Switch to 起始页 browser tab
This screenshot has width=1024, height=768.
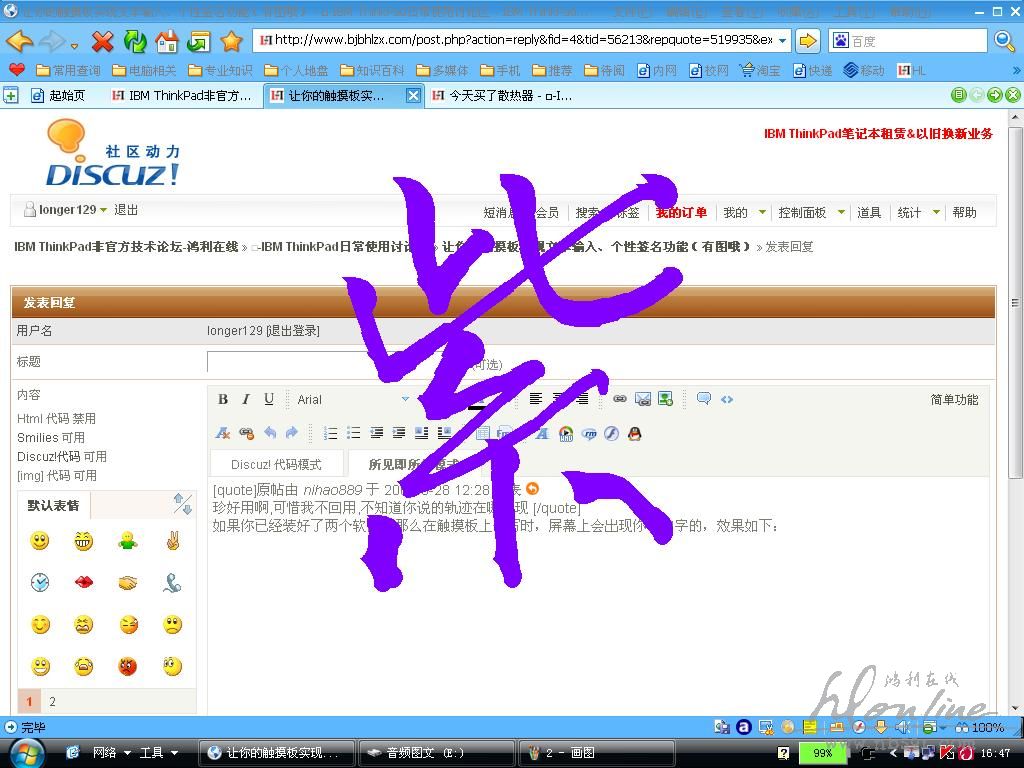pos(59,96)
